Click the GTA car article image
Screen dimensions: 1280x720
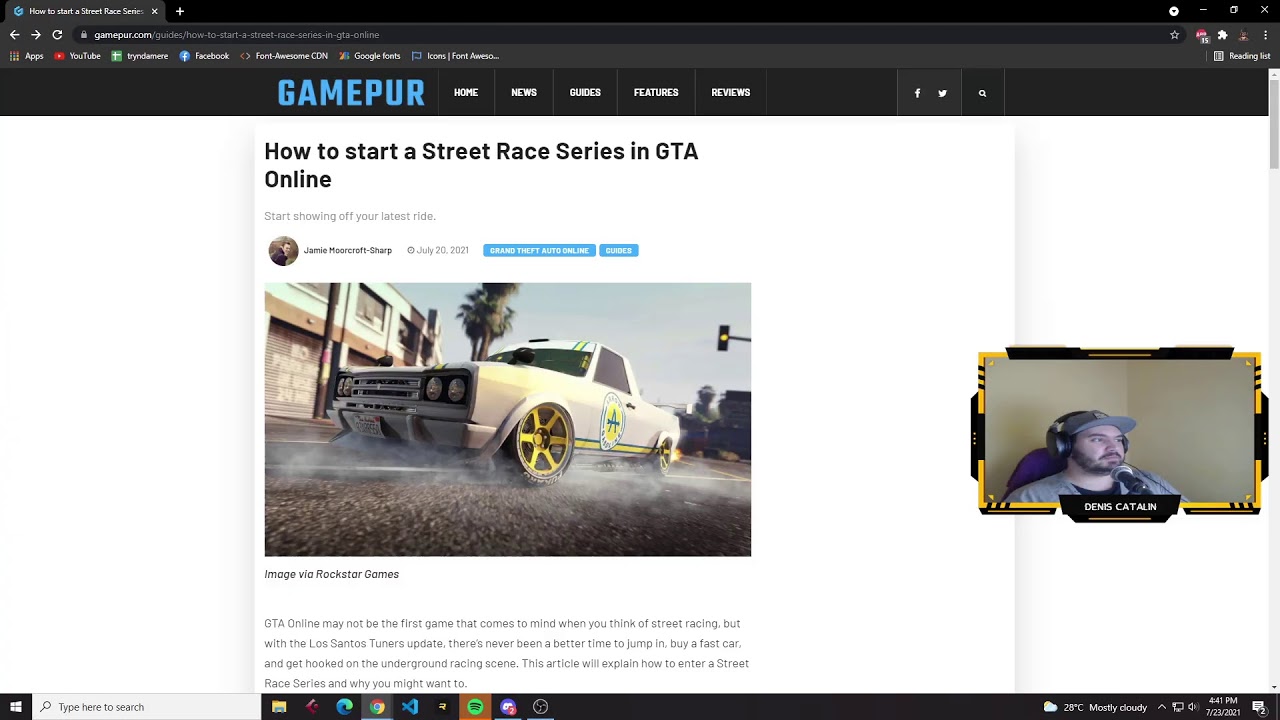(507, 419)
